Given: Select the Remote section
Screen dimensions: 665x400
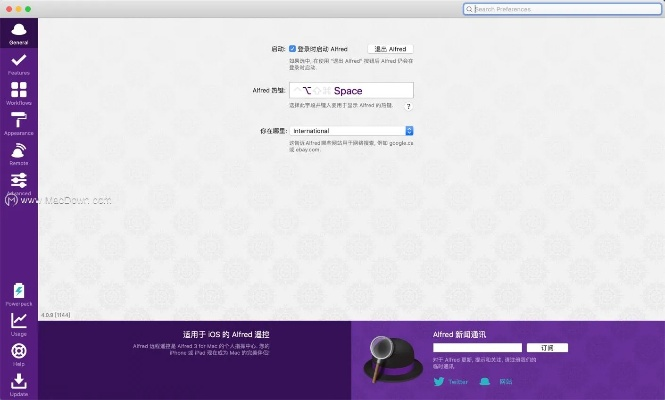Looking at the screenshot, I should [18, 153].
